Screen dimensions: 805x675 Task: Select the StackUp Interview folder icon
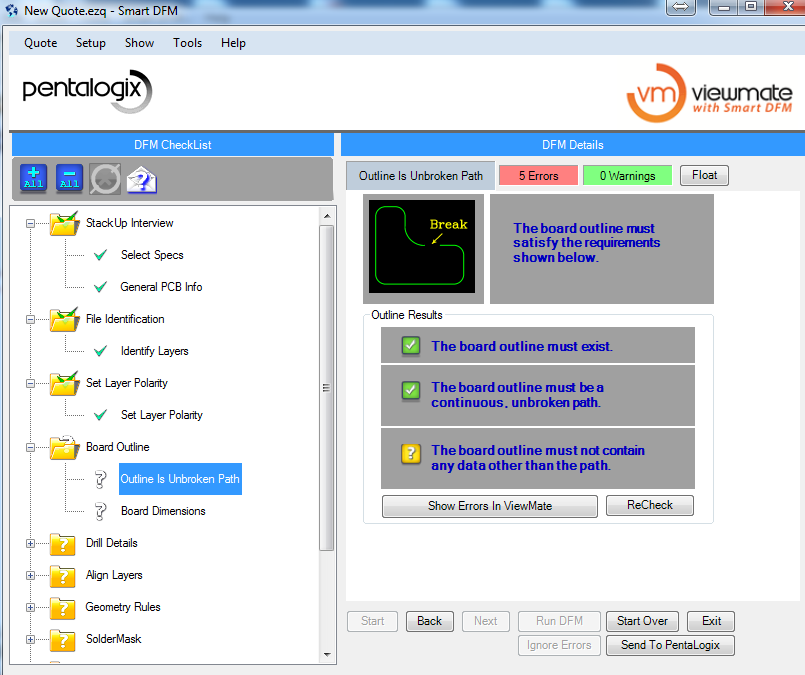[x=64, y=223]
